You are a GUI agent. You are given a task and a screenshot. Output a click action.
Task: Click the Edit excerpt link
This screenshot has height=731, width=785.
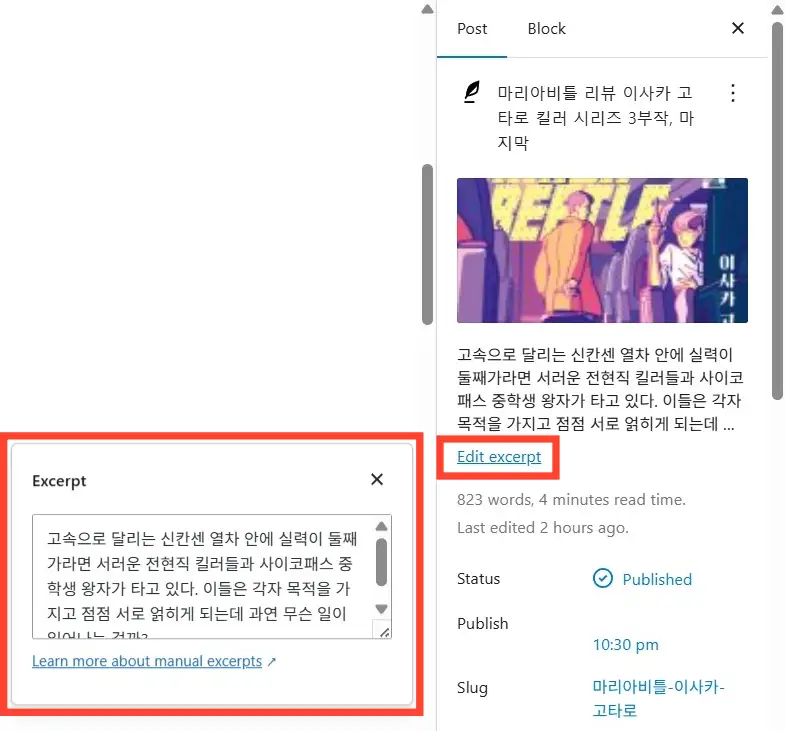499,457
